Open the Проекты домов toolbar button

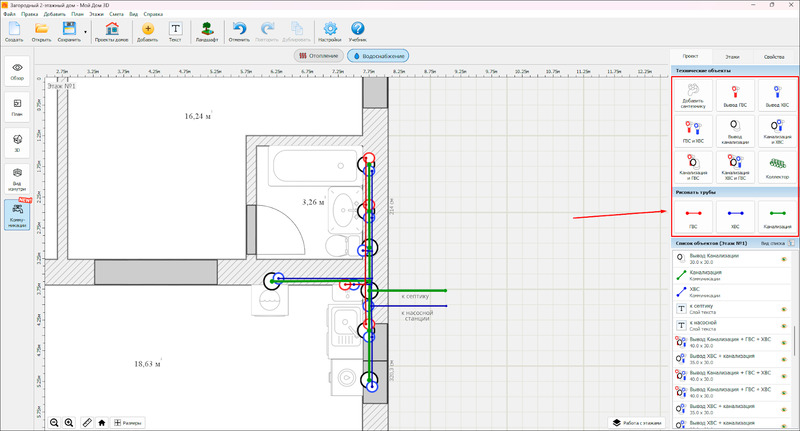click(113, 33)
